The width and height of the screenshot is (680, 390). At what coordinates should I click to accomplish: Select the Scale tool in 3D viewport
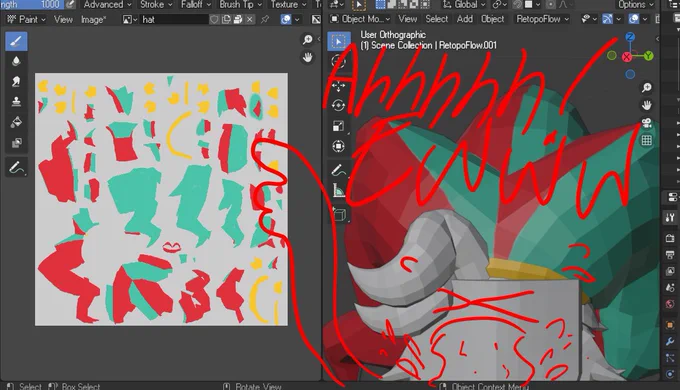click(x=338, y=126)
